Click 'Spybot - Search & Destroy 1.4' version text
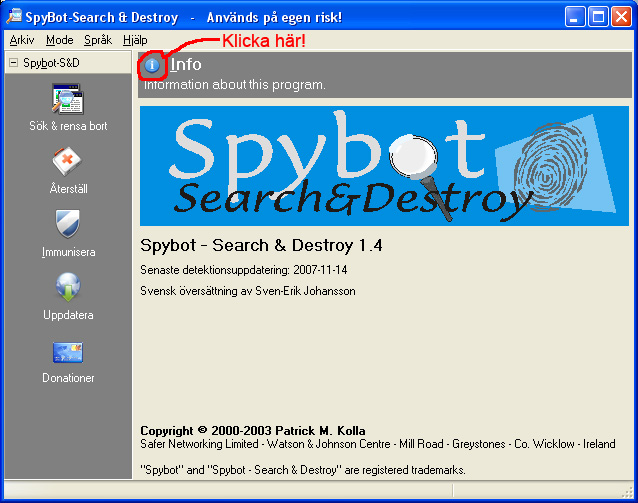This screenshot has height=503, width=638. [x=261, y=245]
